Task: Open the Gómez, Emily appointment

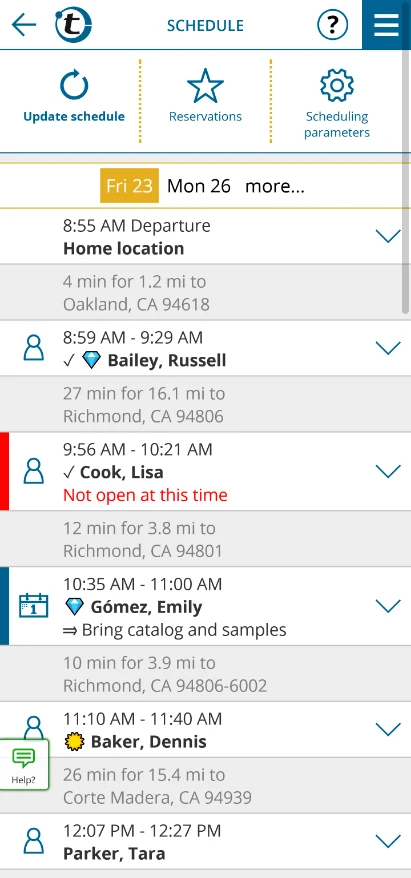Action: [x=206, y=606]
